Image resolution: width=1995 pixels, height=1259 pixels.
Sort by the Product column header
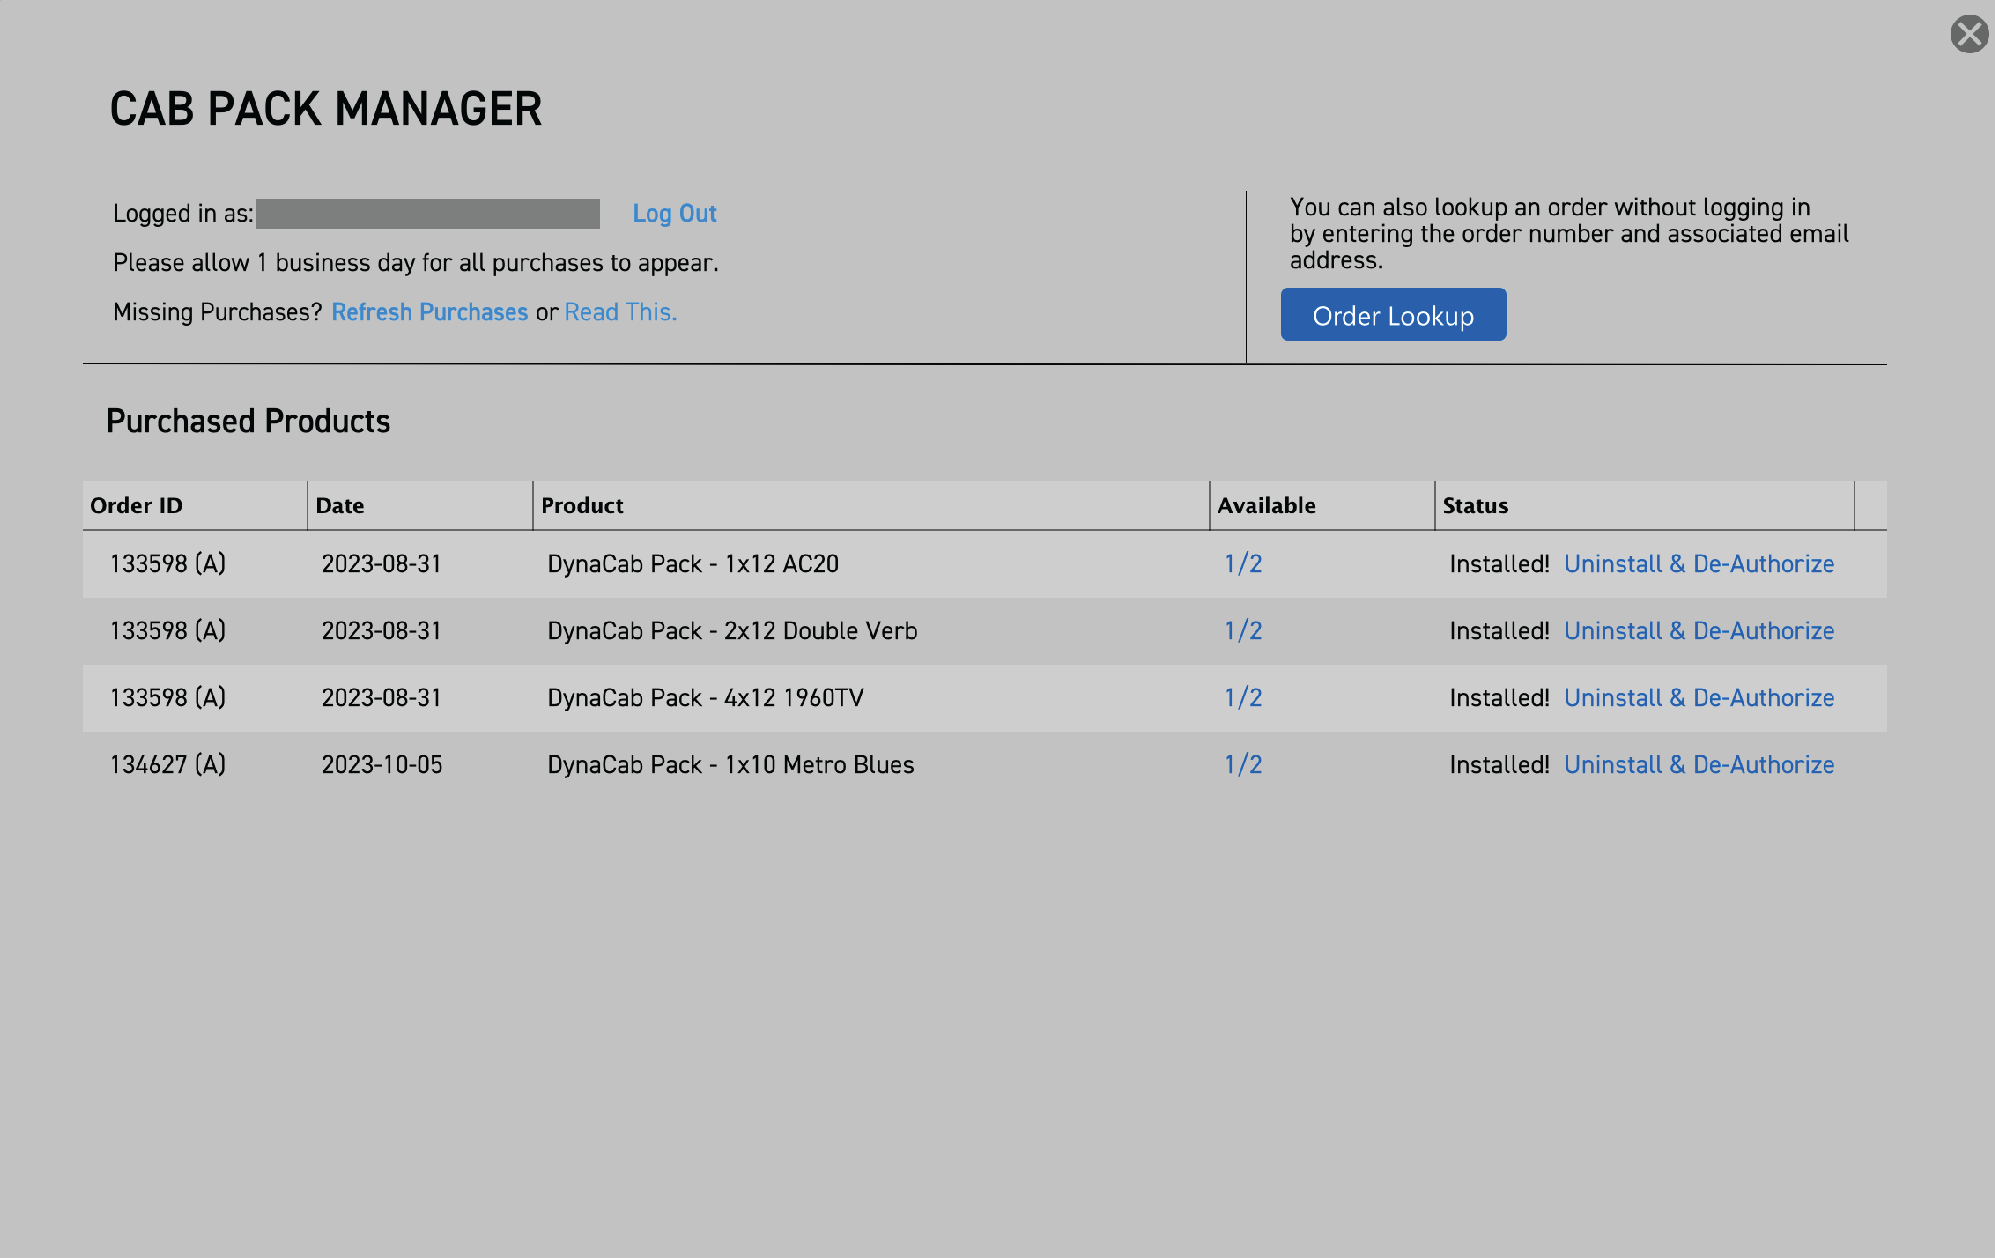(871, 505)
